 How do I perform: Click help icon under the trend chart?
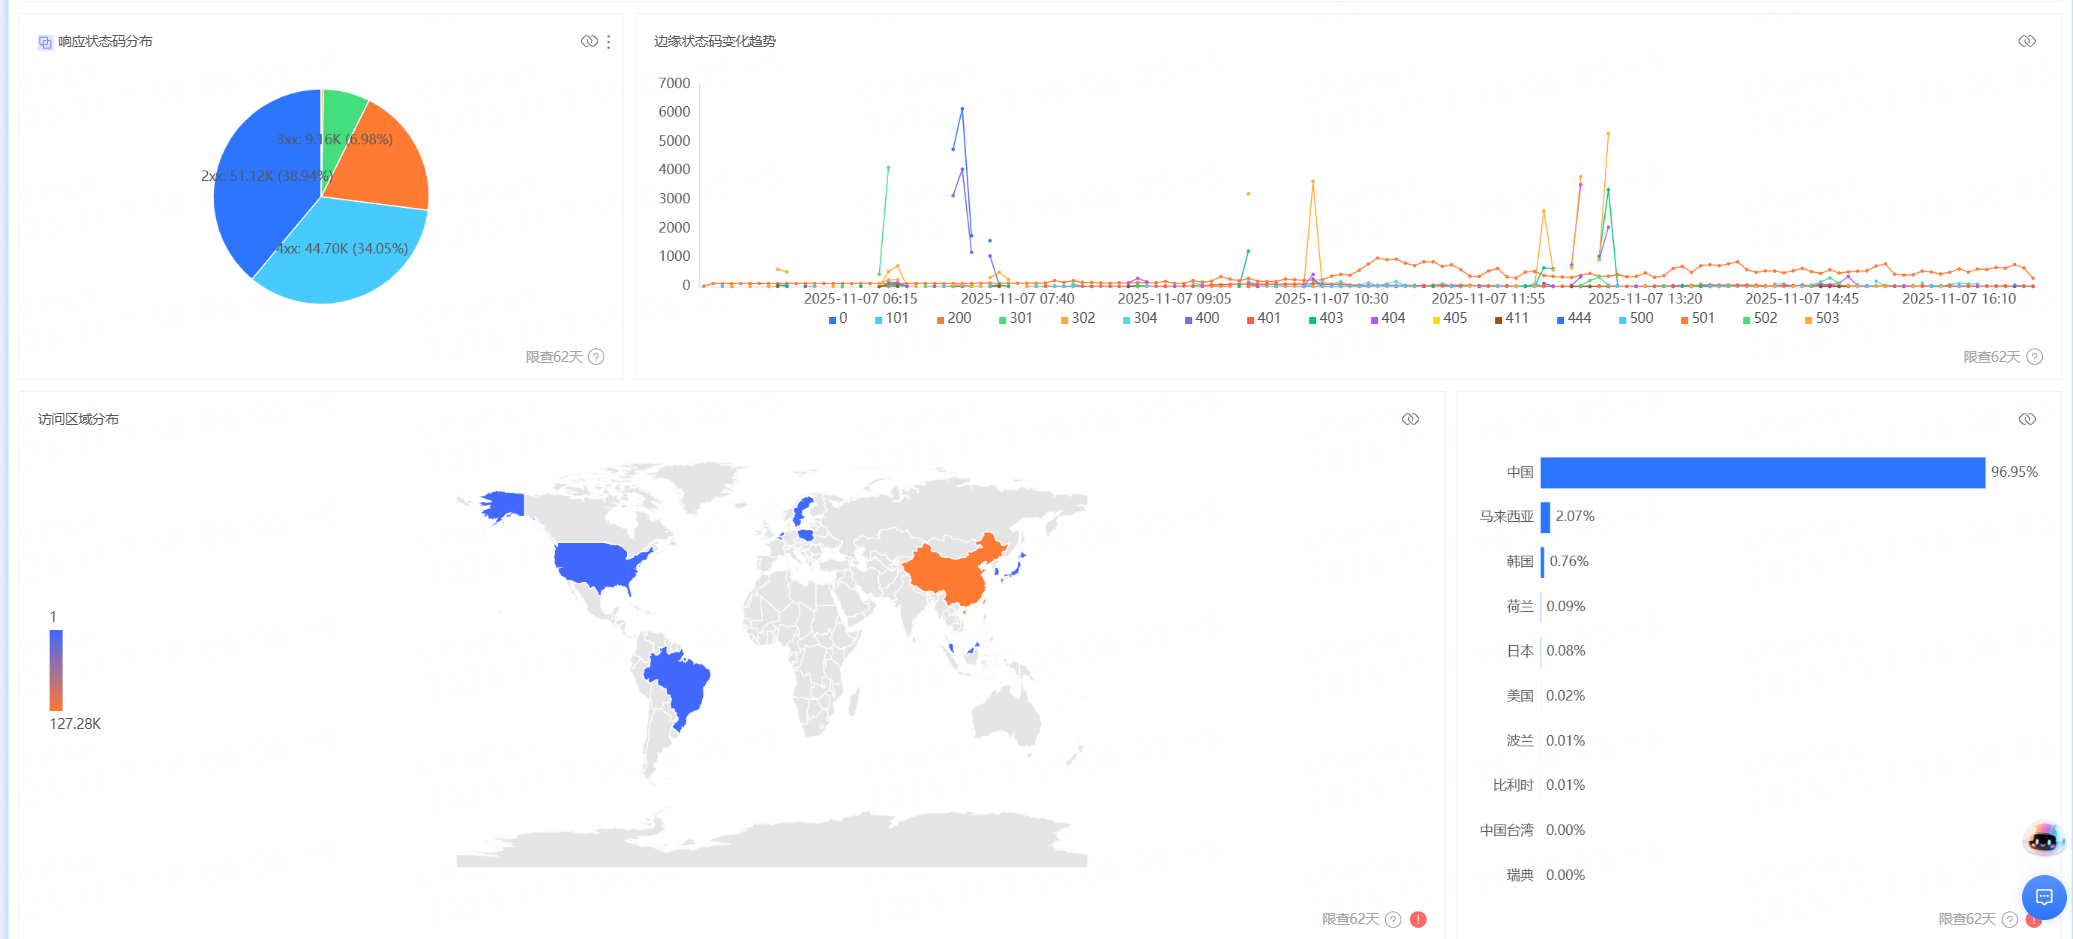click(x=2034, y=357)
